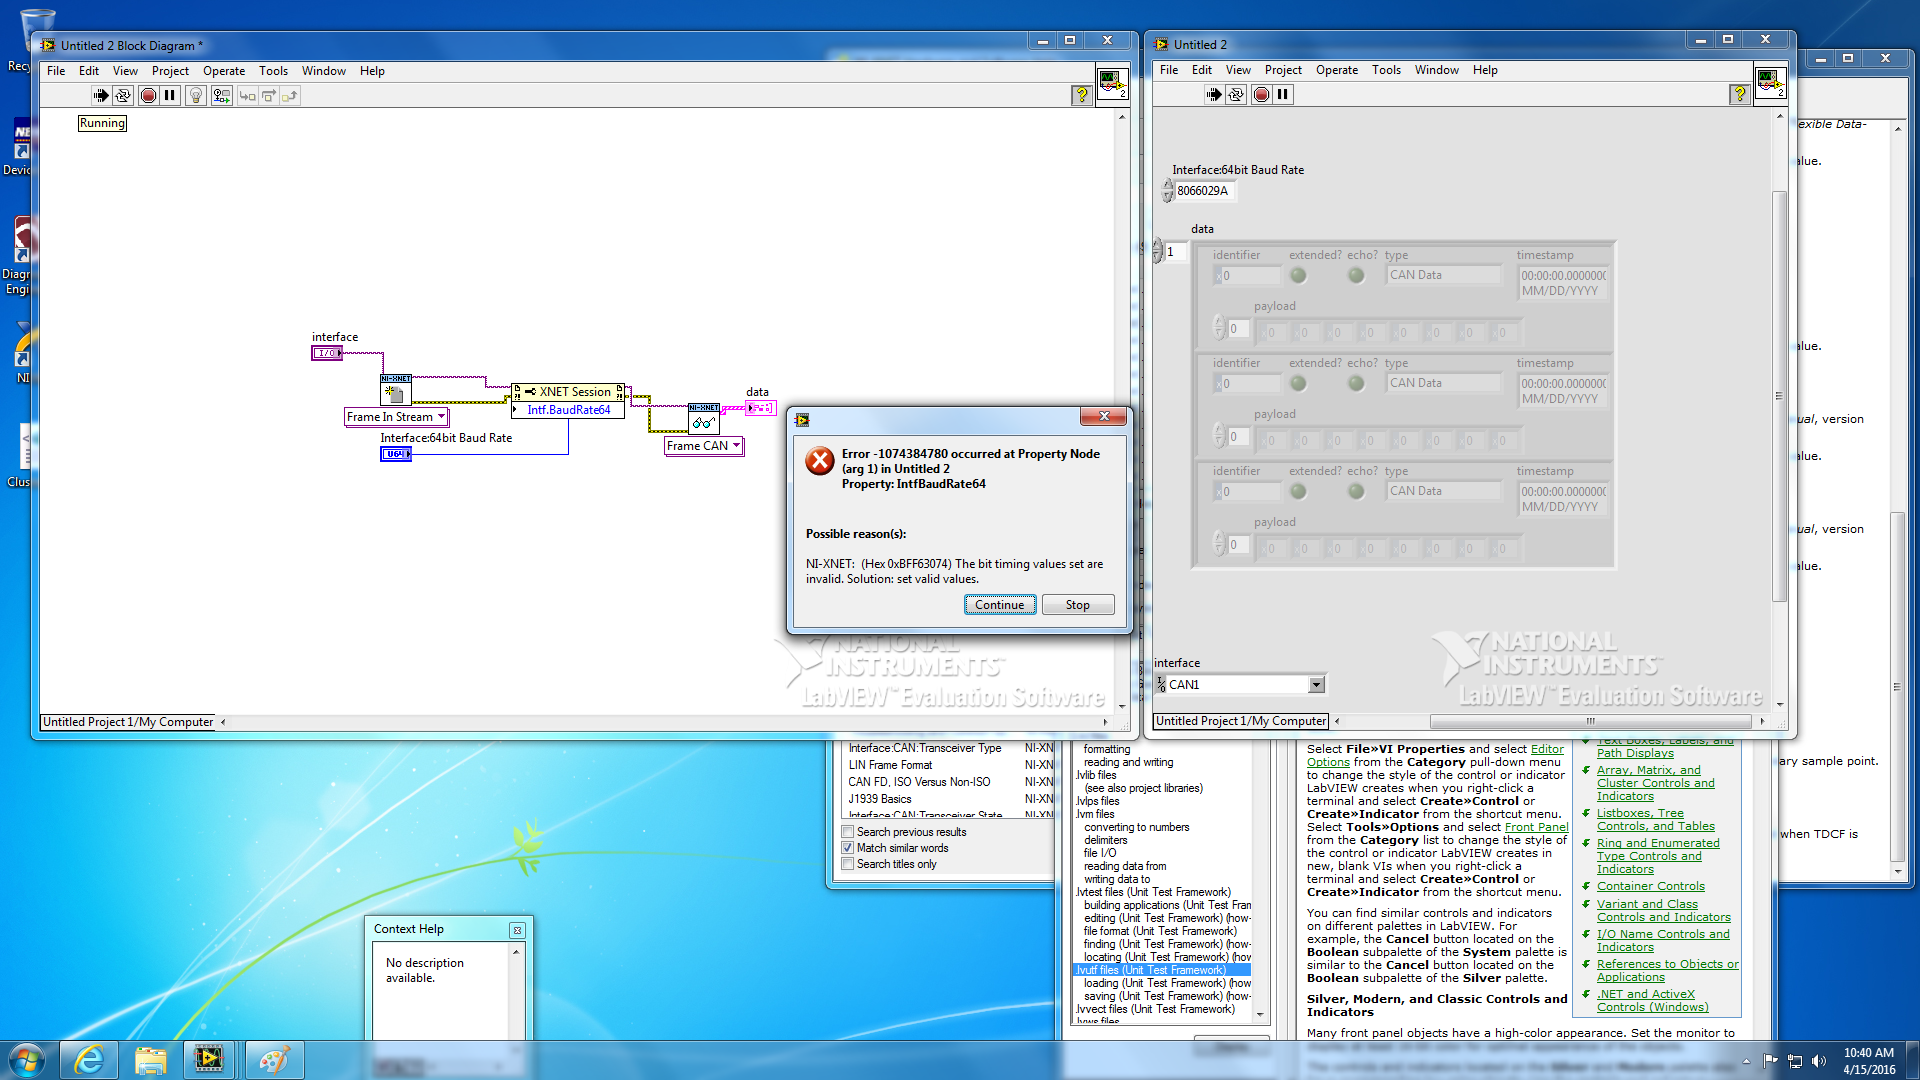1920x1080 pixels.
Task: Click the data array index stepper
Action: (1158, 252)
